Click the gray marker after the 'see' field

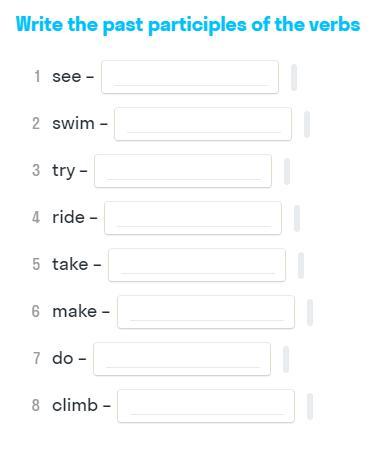[x=294, y=77]
